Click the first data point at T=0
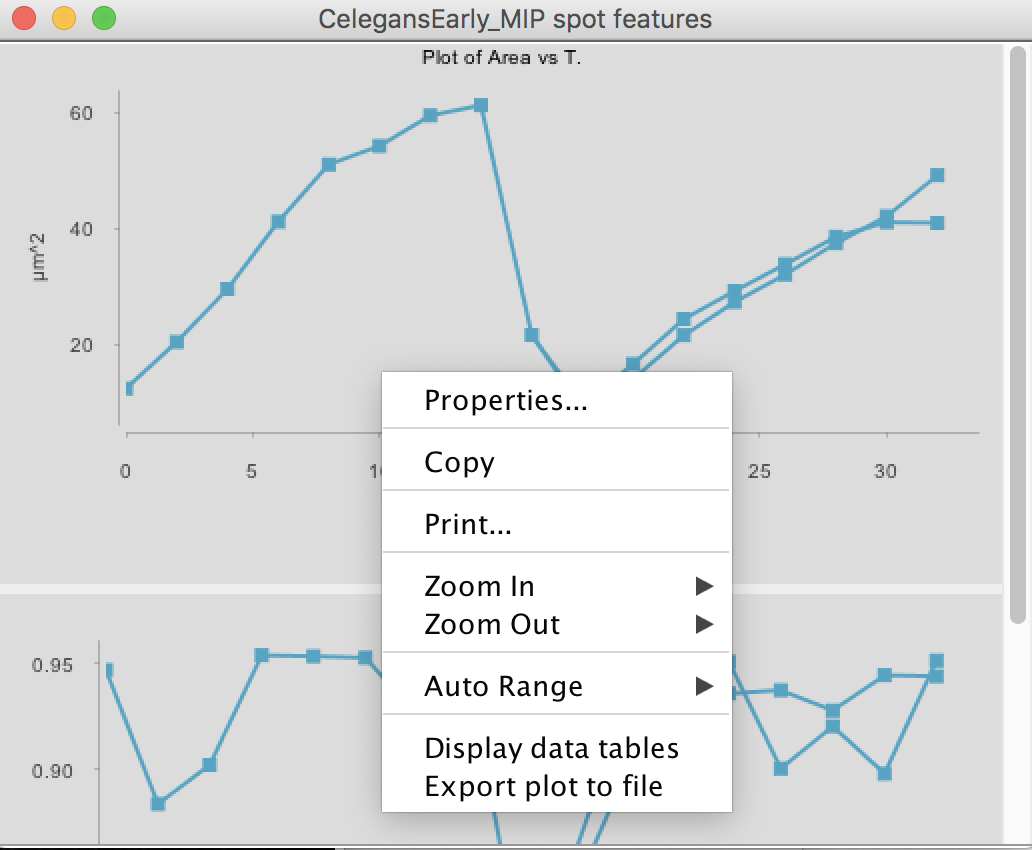The height and width of the screenshot is (850, 1032). pyautogui.click(x=129, y=388)
